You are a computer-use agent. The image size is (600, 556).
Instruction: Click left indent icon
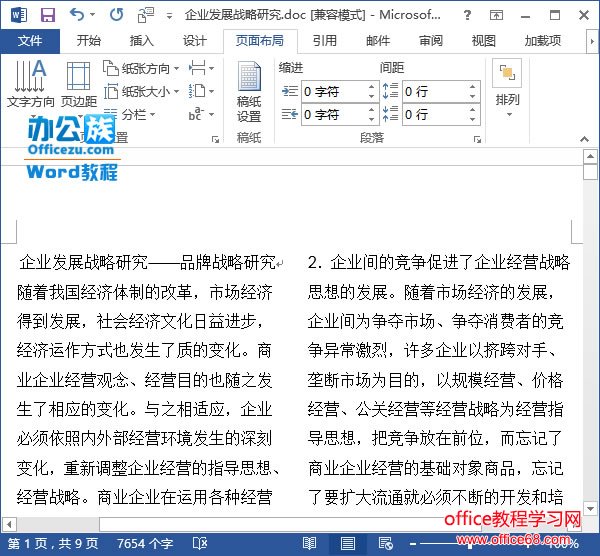(290, 91)
